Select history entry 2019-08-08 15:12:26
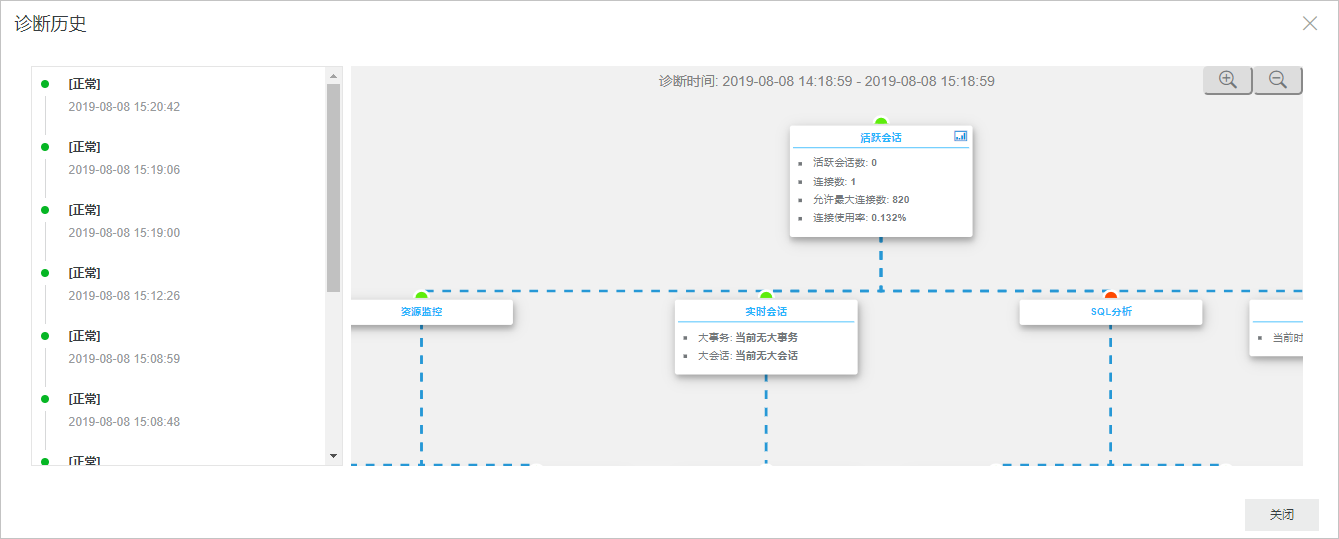1339x539 pixels. 124,296
